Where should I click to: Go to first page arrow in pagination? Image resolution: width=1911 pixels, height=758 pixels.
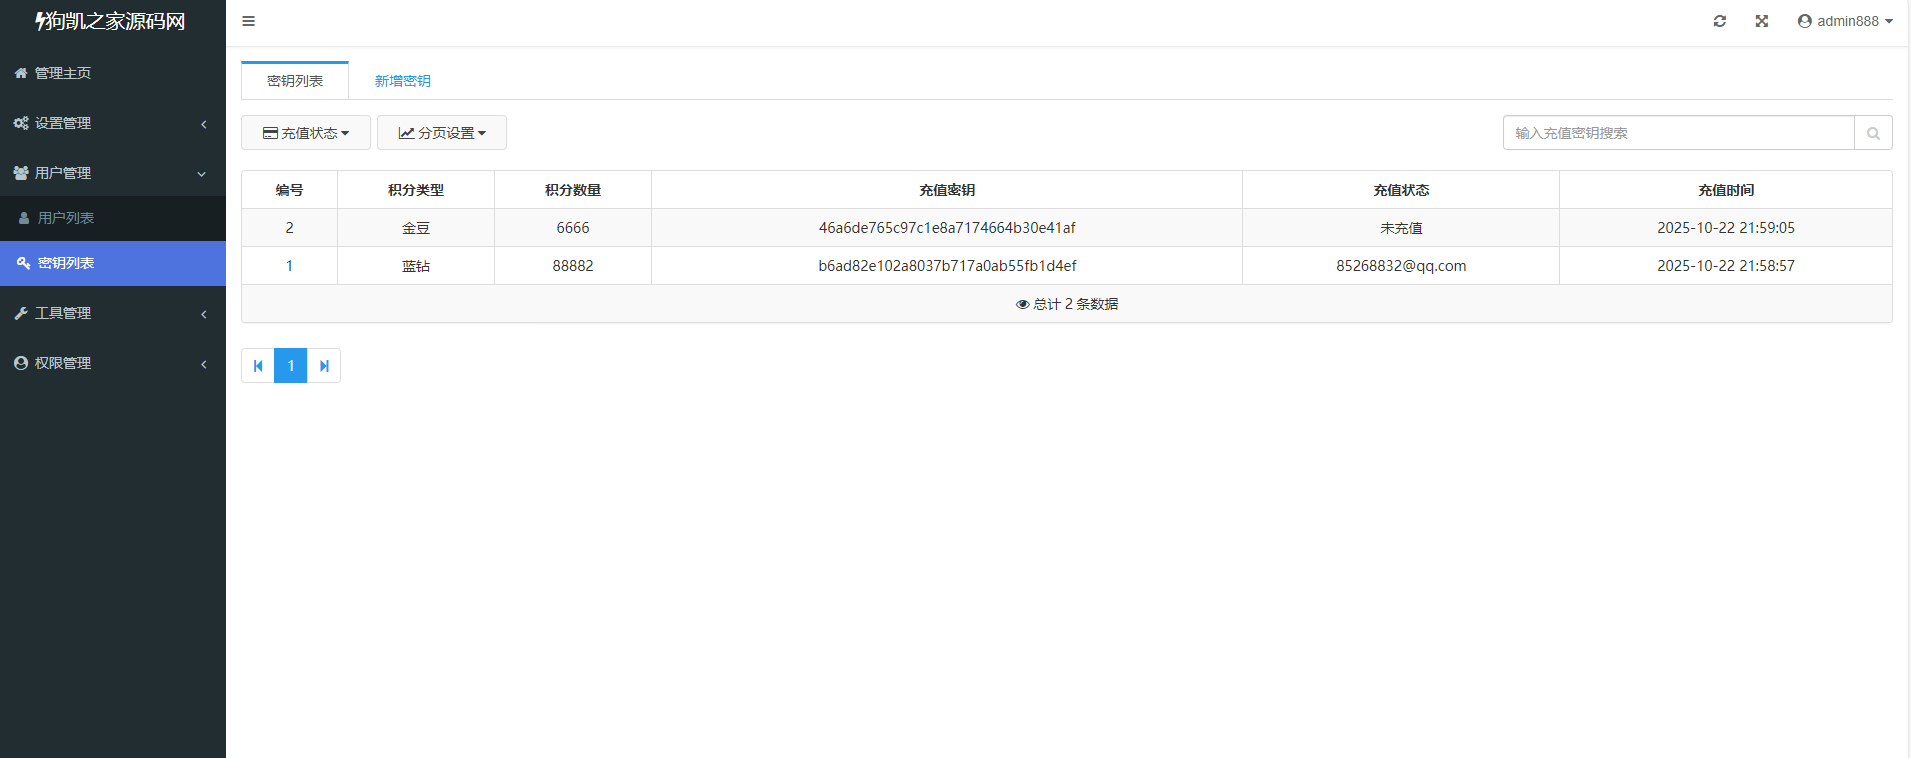click(x=258, y=366)
